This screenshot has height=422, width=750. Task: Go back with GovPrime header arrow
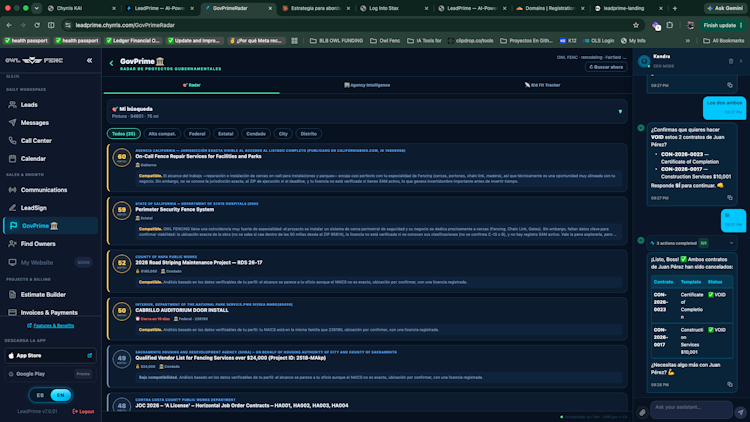[x=111, y=63]
